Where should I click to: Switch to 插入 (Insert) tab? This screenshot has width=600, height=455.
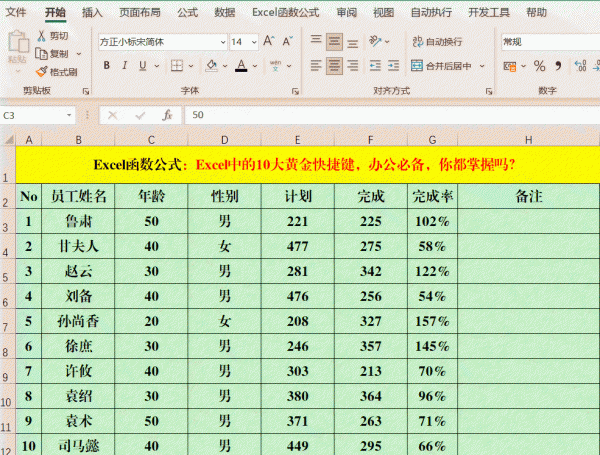92,12
